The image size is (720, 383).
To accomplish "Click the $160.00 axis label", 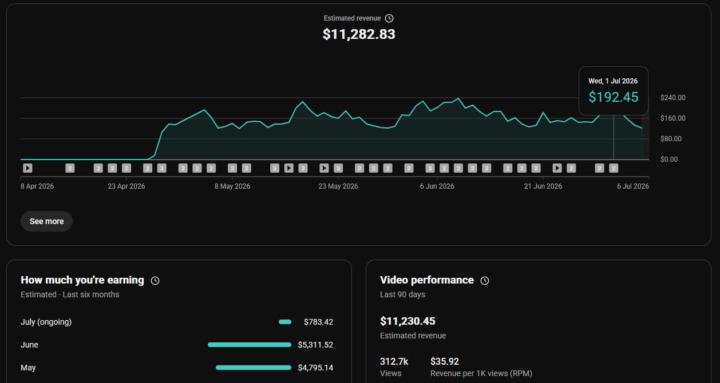I will click(x=673, y=118).
